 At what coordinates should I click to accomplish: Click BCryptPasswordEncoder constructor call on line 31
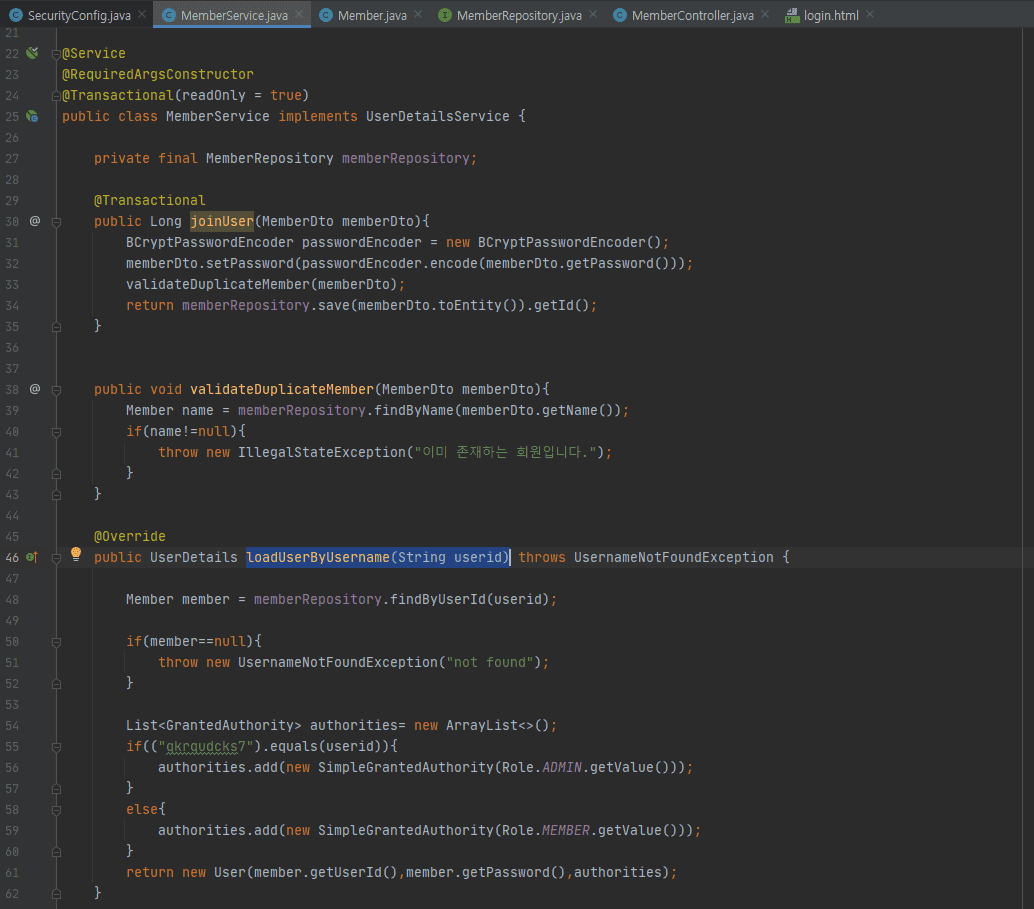tap(569, 242)
